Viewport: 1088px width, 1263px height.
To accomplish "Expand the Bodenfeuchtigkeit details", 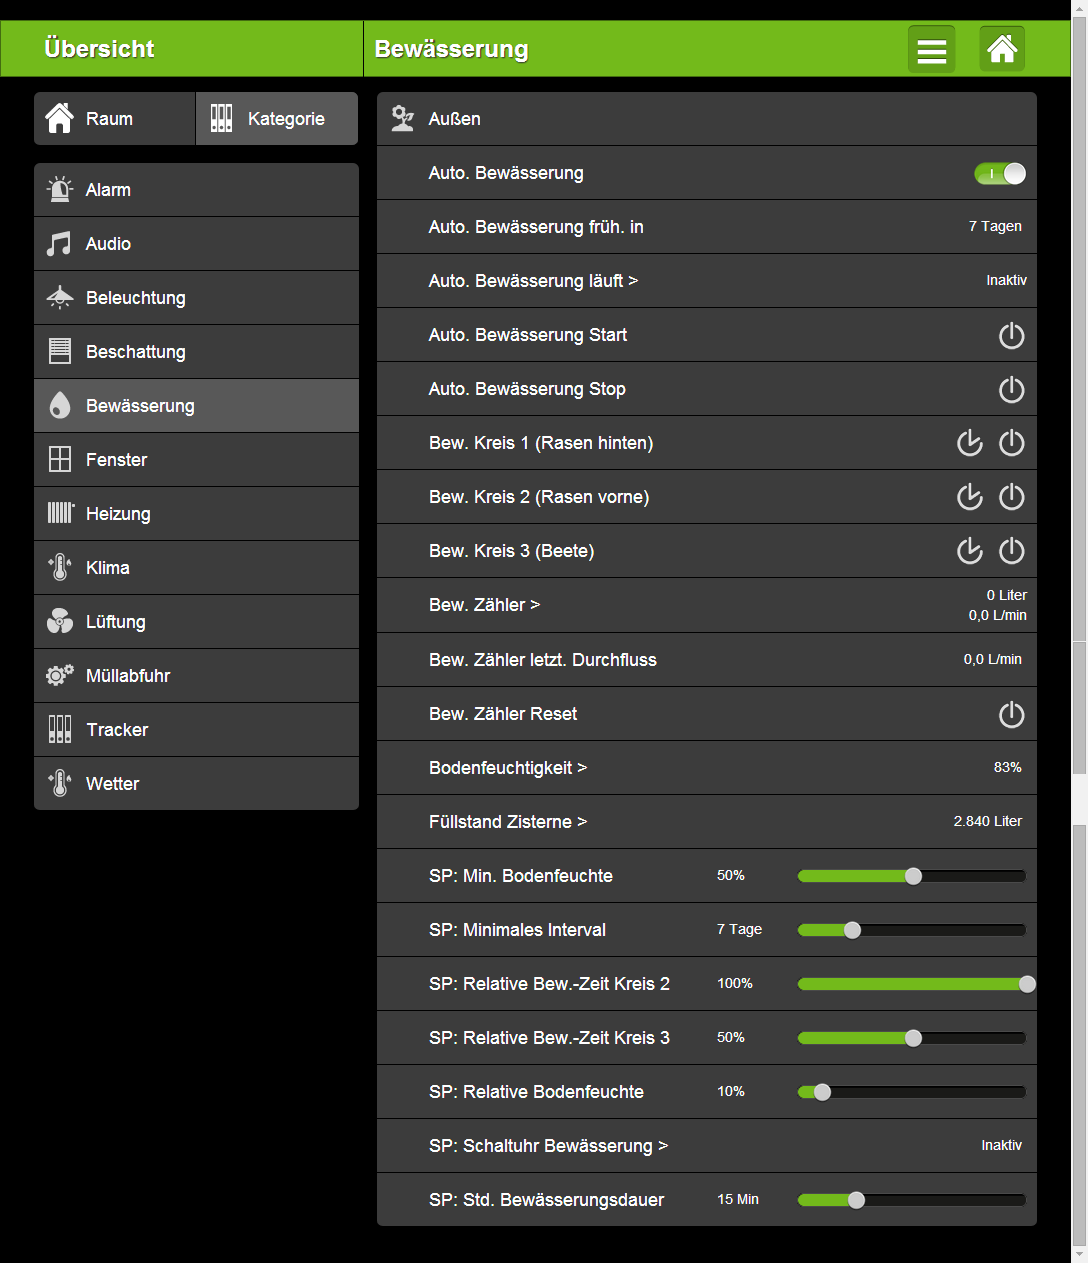I will click(x=508, y=768).
